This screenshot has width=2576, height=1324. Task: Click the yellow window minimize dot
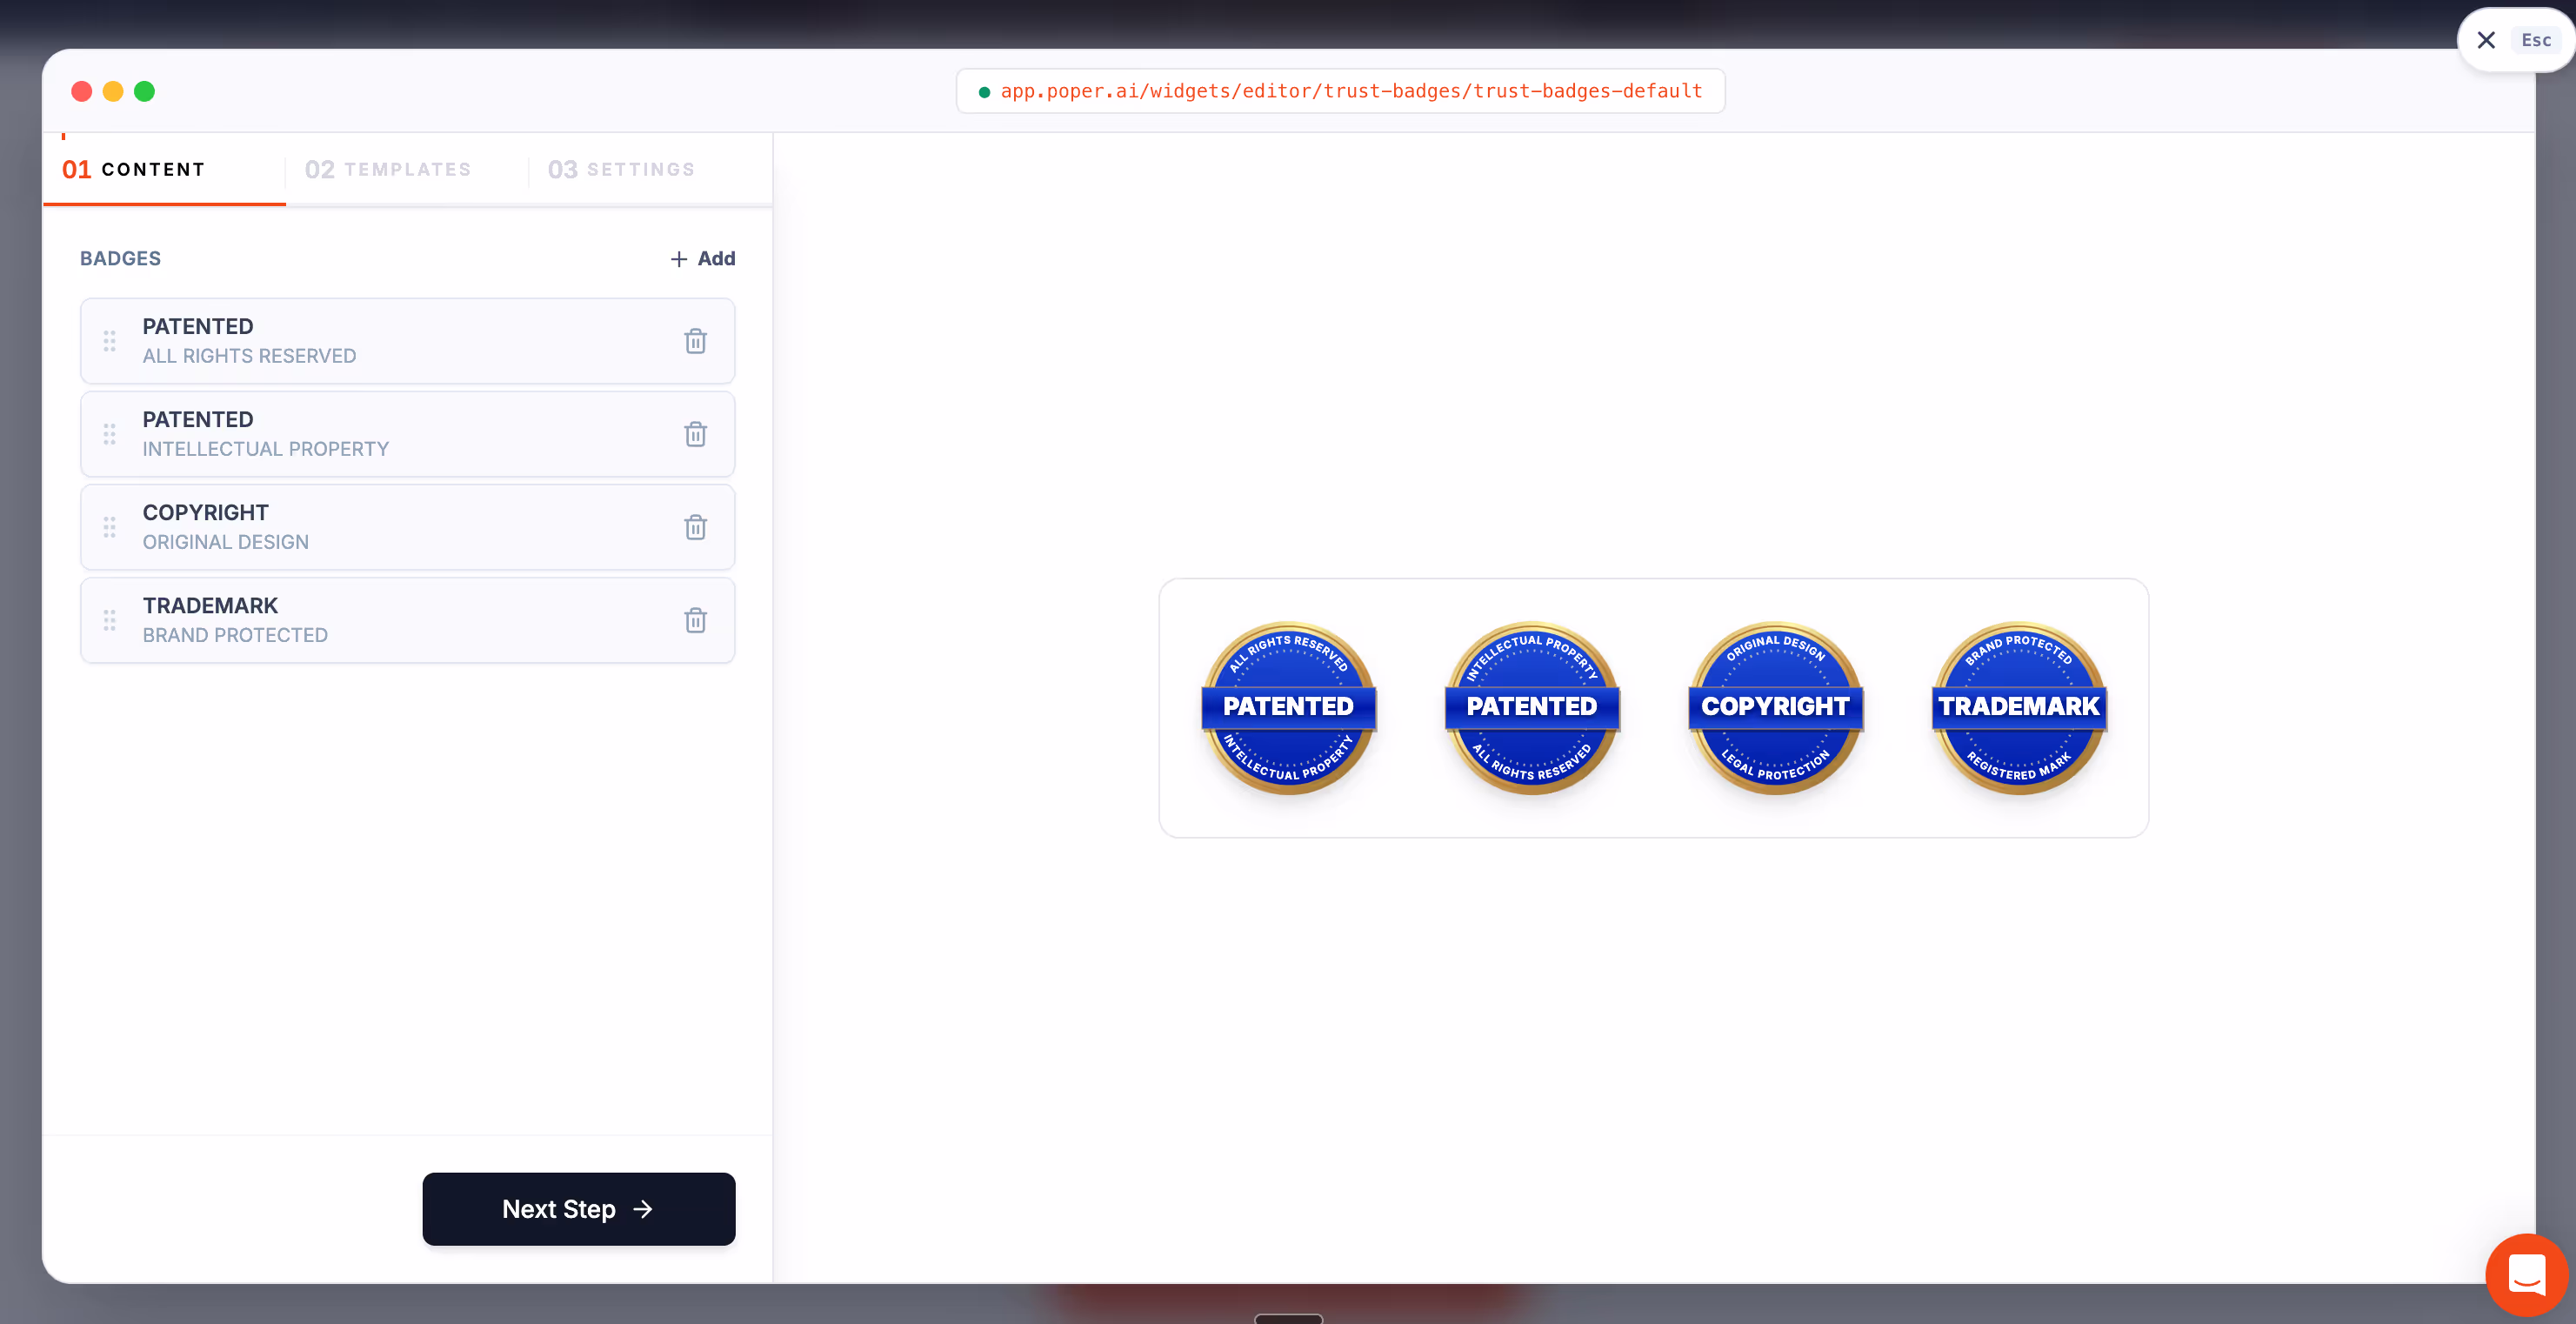[x=113, y=92]
